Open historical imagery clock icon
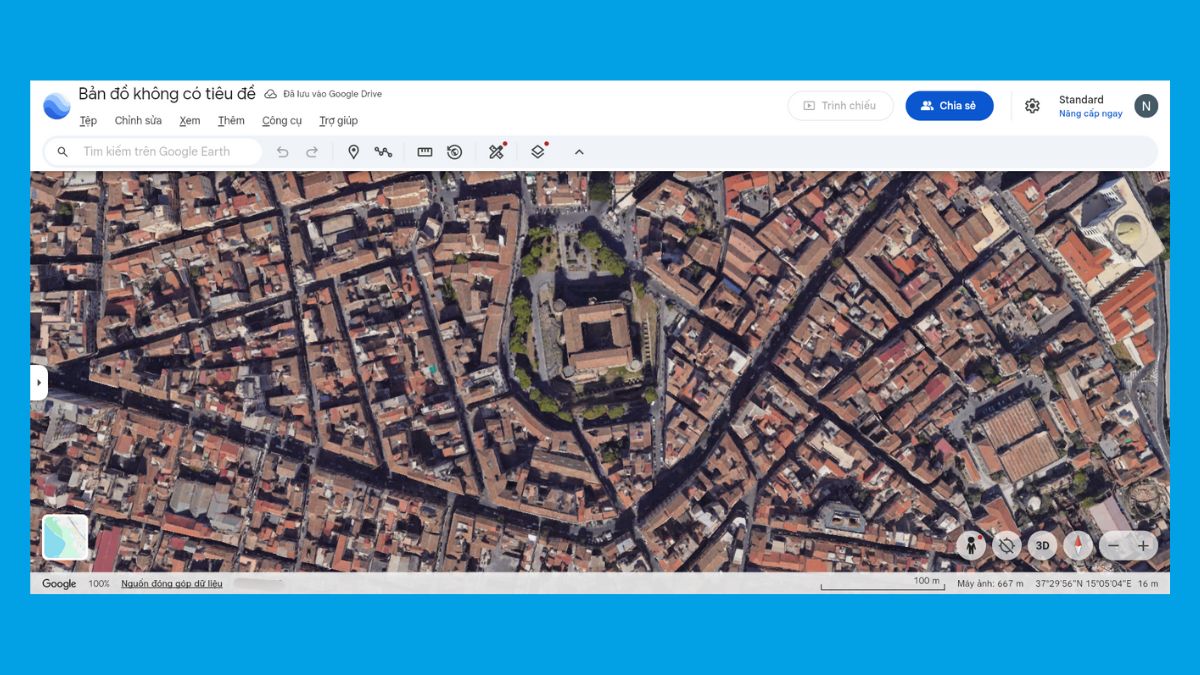Viewport: 1200px width, 675px height. point(455,152)
